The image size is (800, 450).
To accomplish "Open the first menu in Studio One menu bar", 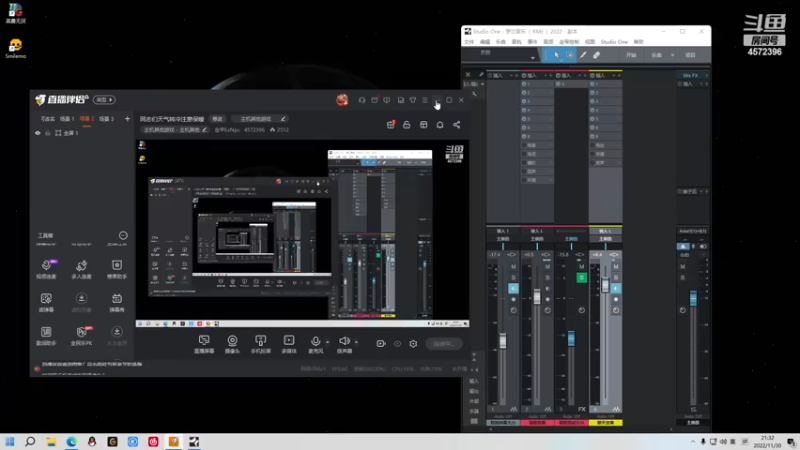I will click(469, 42).
